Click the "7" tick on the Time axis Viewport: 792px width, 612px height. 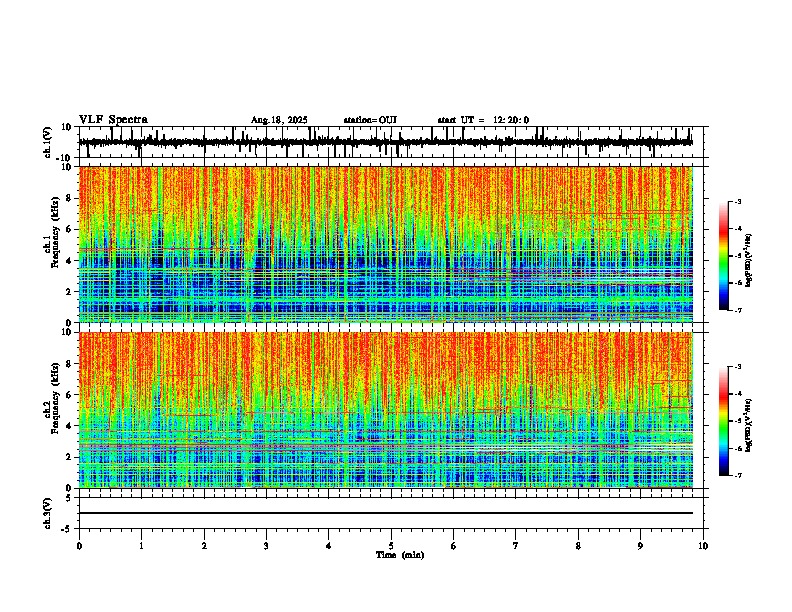[x=516, y=546]
